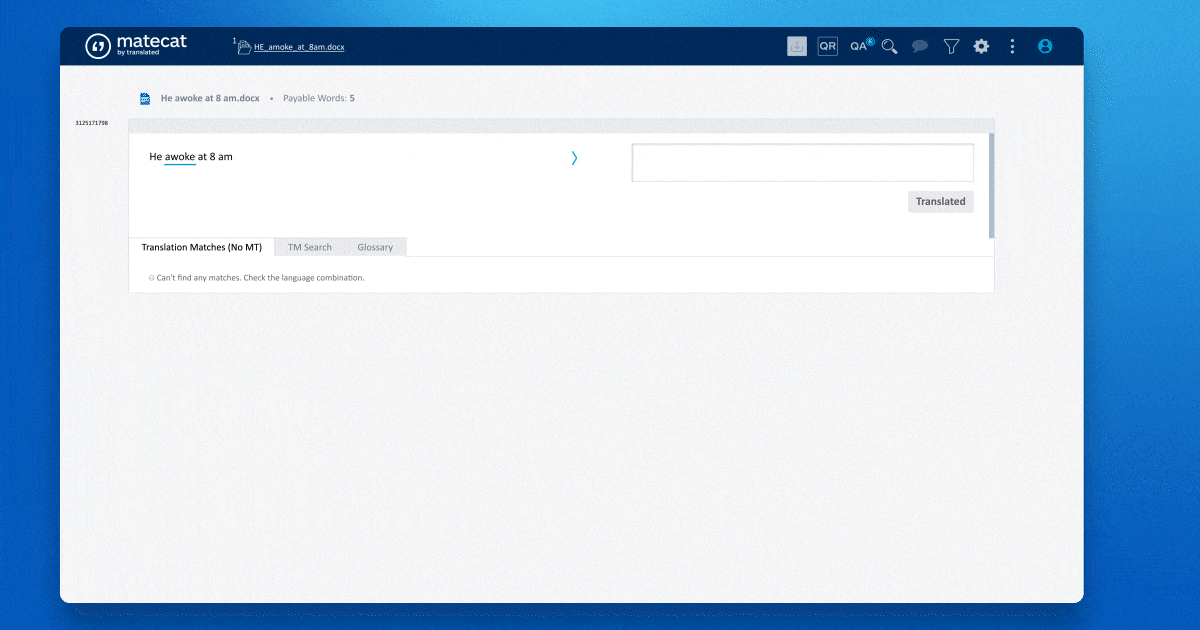Click the copy source to target arrow
1200x630 pixels.
574,158
